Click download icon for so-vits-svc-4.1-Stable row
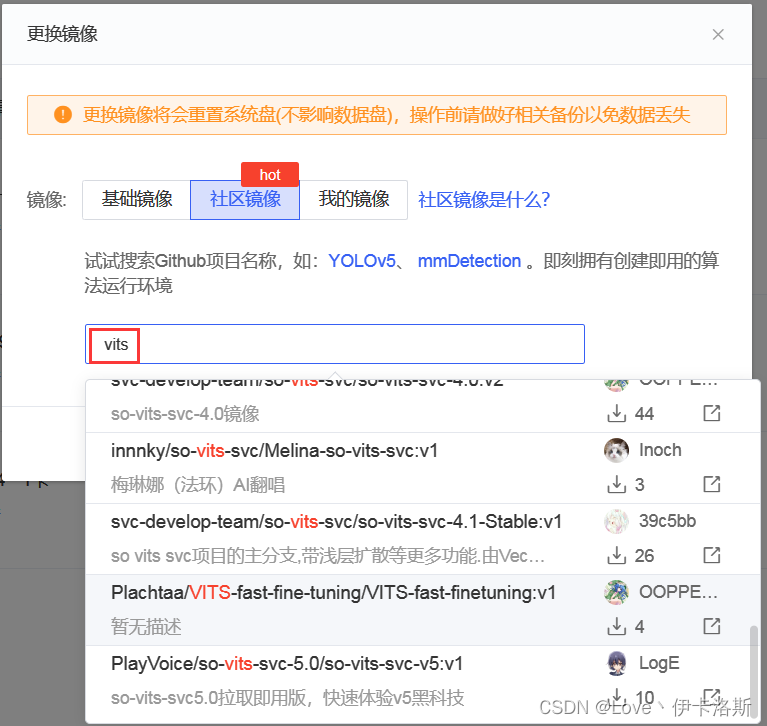 pyautogui.click(x=616, y=555)
